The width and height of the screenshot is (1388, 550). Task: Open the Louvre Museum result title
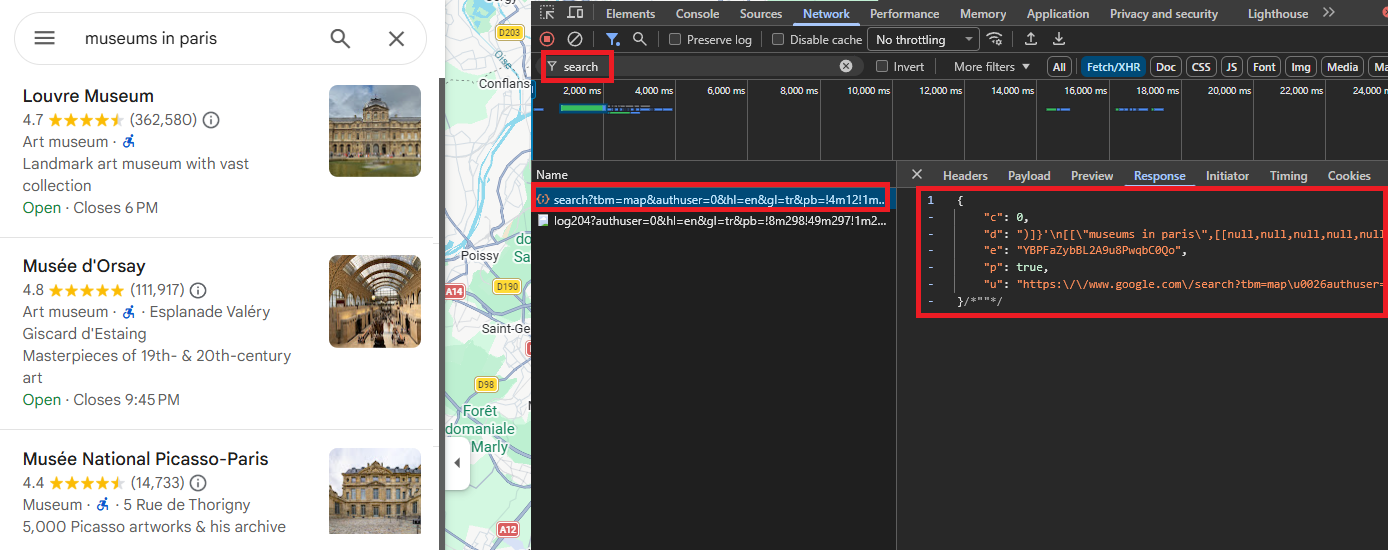click(x=88, y=96)
